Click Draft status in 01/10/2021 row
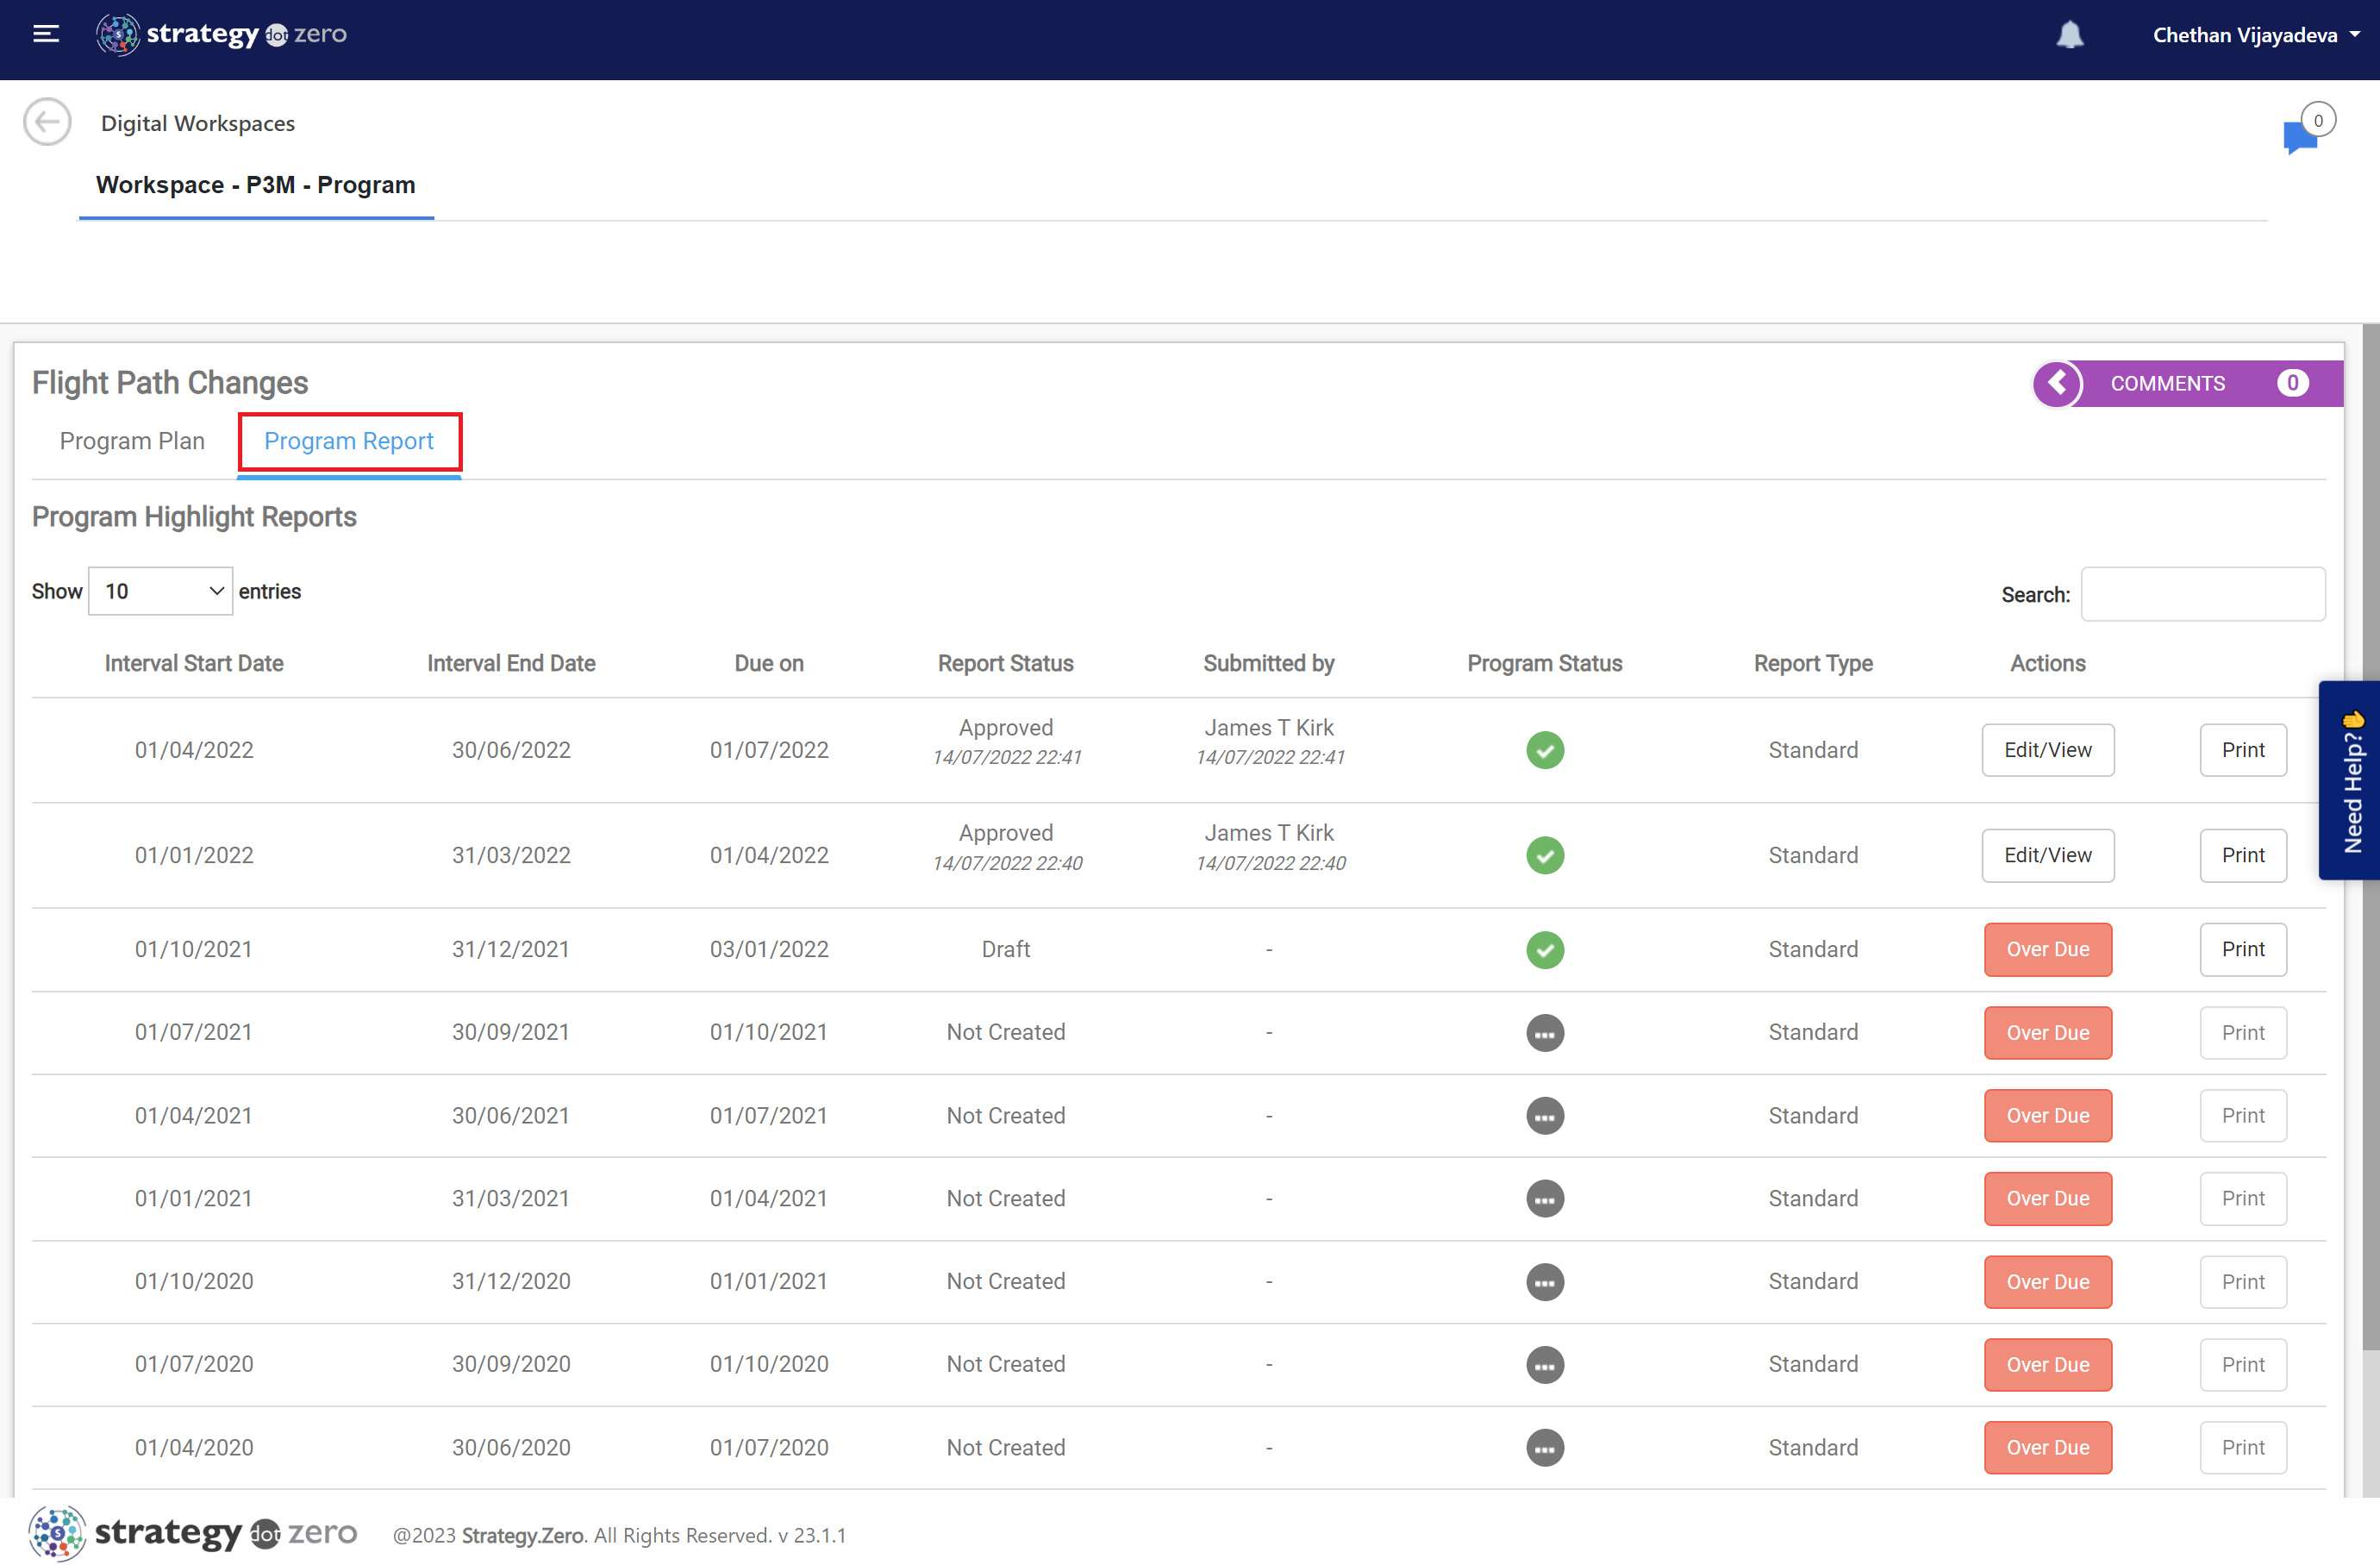Screen dimensions: 2380x1565 1005,949
